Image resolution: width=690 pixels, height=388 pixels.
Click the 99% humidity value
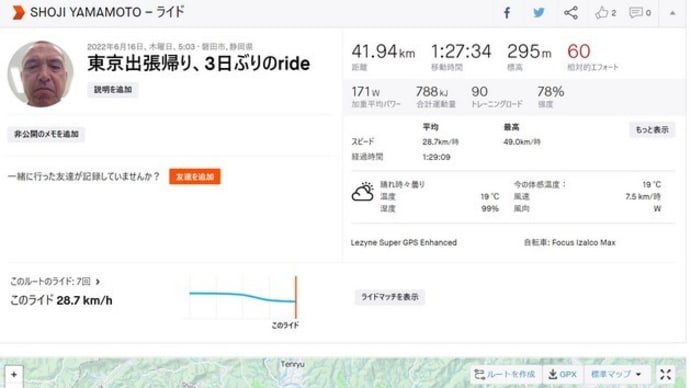click(490, 209)
